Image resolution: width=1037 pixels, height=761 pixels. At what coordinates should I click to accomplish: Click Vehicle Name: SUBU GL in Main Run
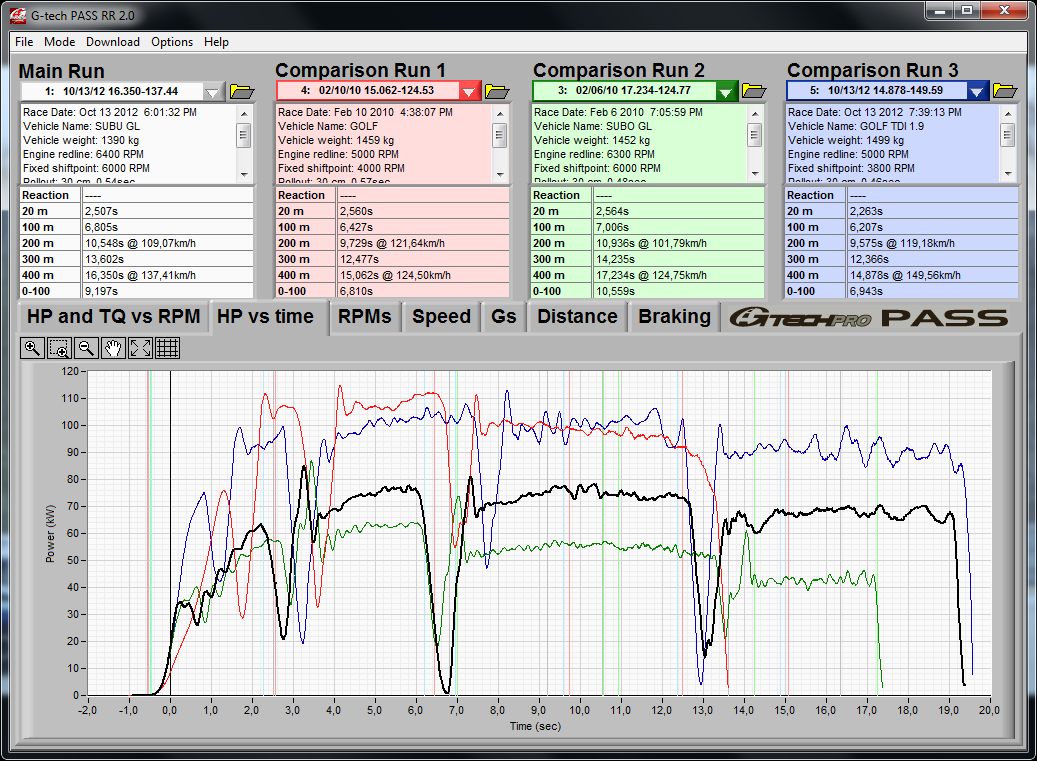81,126
